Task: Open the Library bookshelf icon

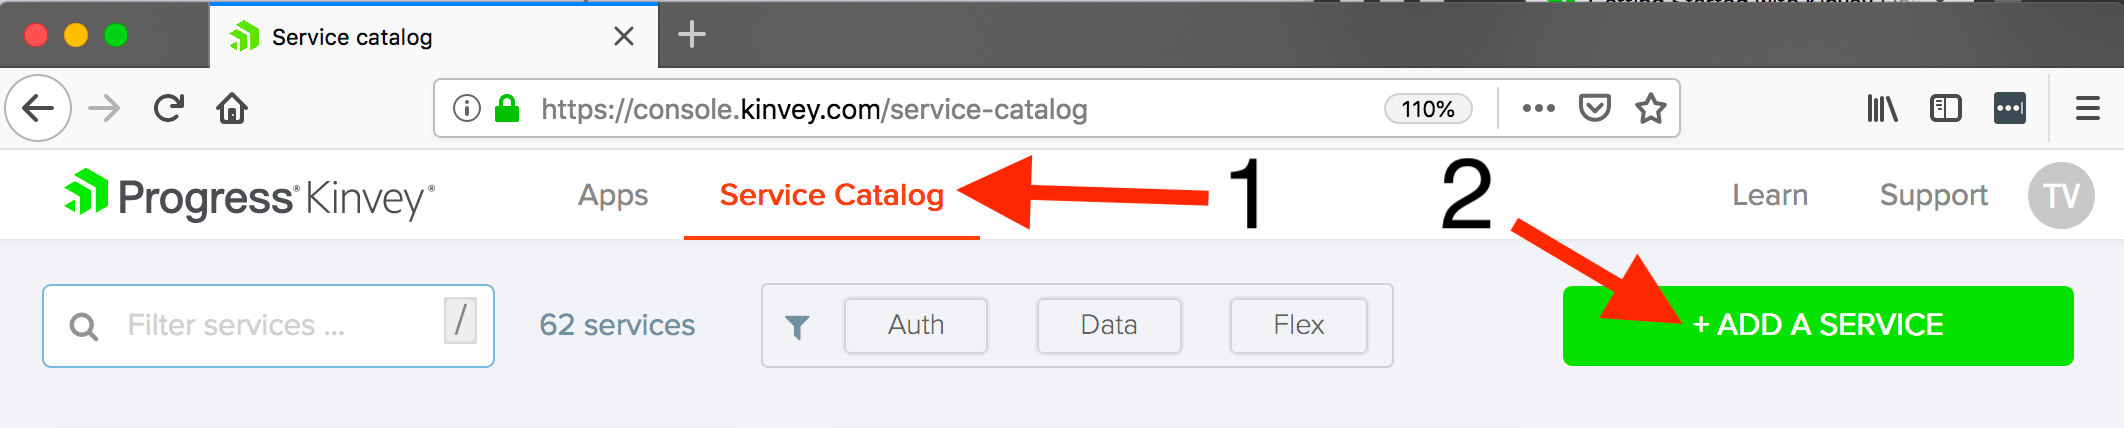Action: (x=1882, y=108)
